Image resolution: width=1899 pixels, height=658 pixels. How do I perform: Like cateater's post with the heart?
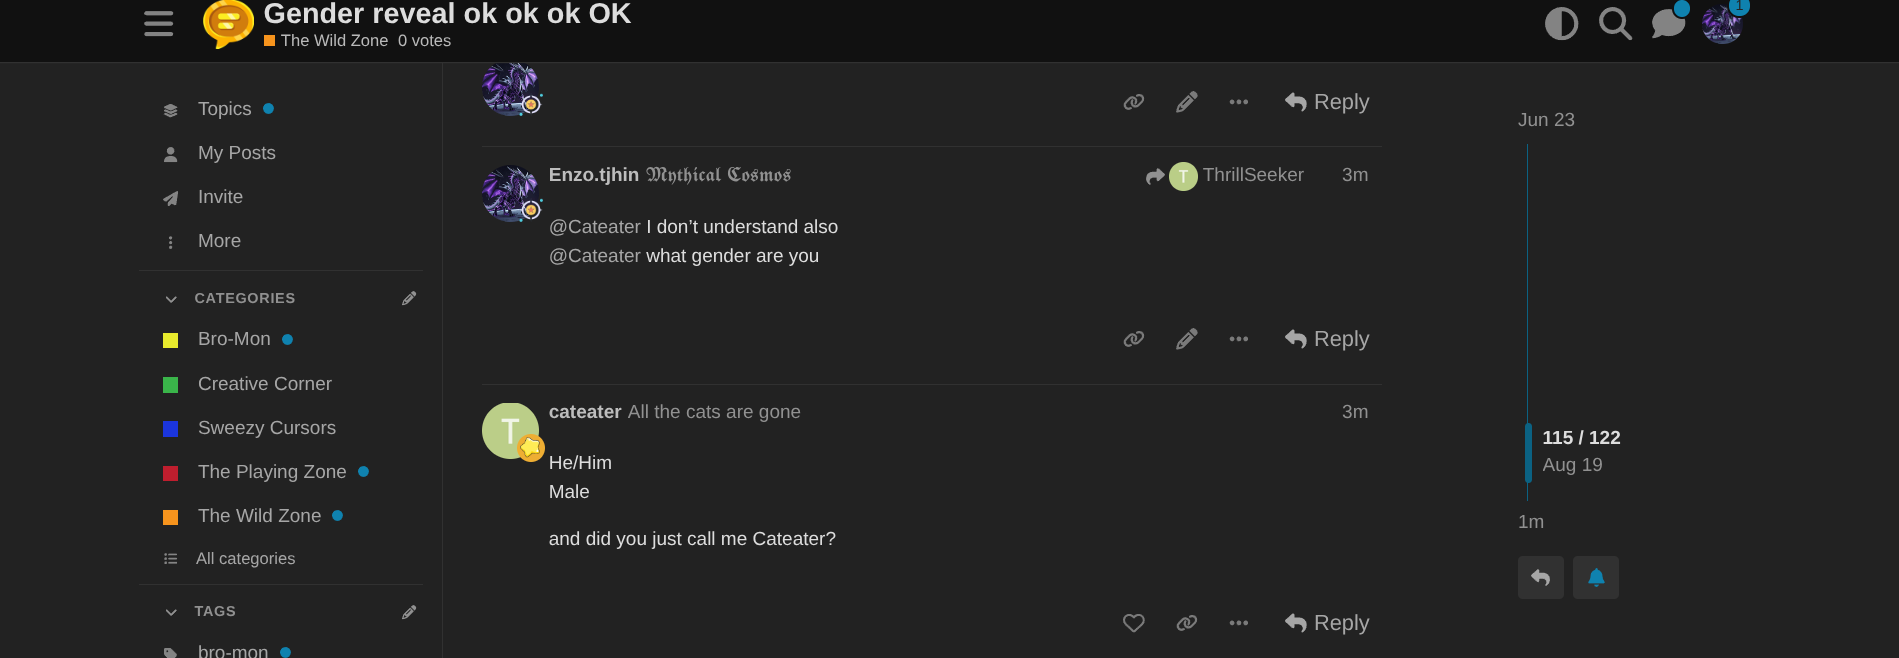pyautogui.click(x=1133, y=623)
